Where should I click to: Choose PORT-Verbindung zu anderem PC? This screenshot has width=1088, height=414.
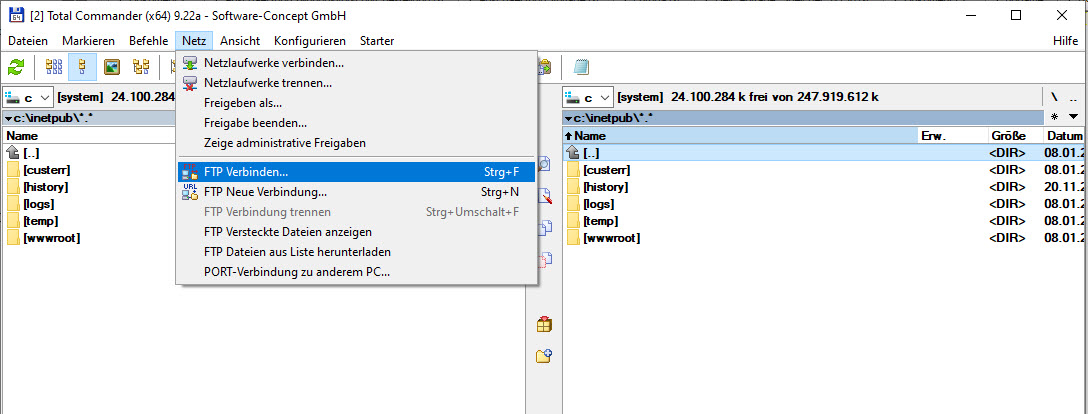pos(296,272)
